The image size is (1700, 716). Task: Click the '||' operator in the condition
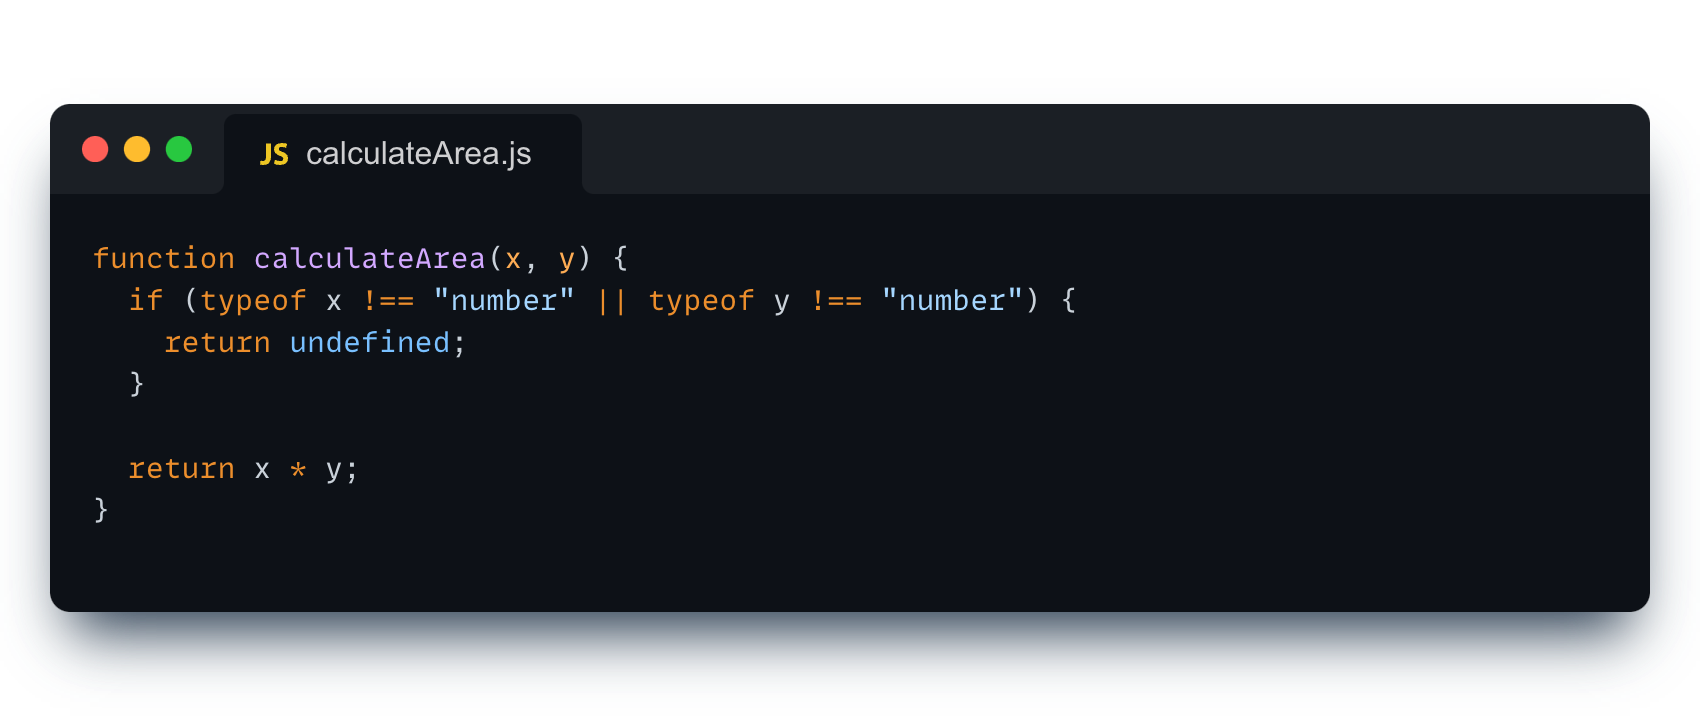tap(611, 301)
